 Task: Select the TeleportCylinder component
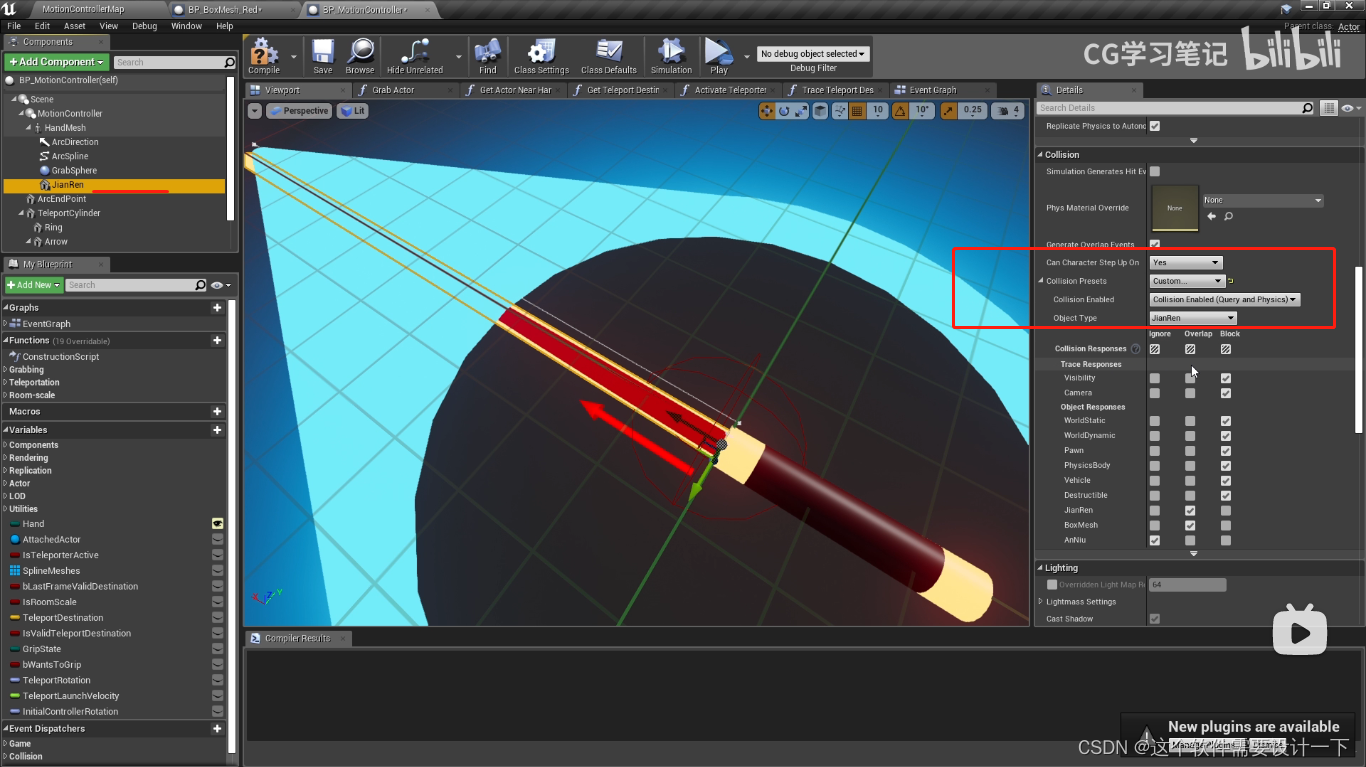(69, 213)
